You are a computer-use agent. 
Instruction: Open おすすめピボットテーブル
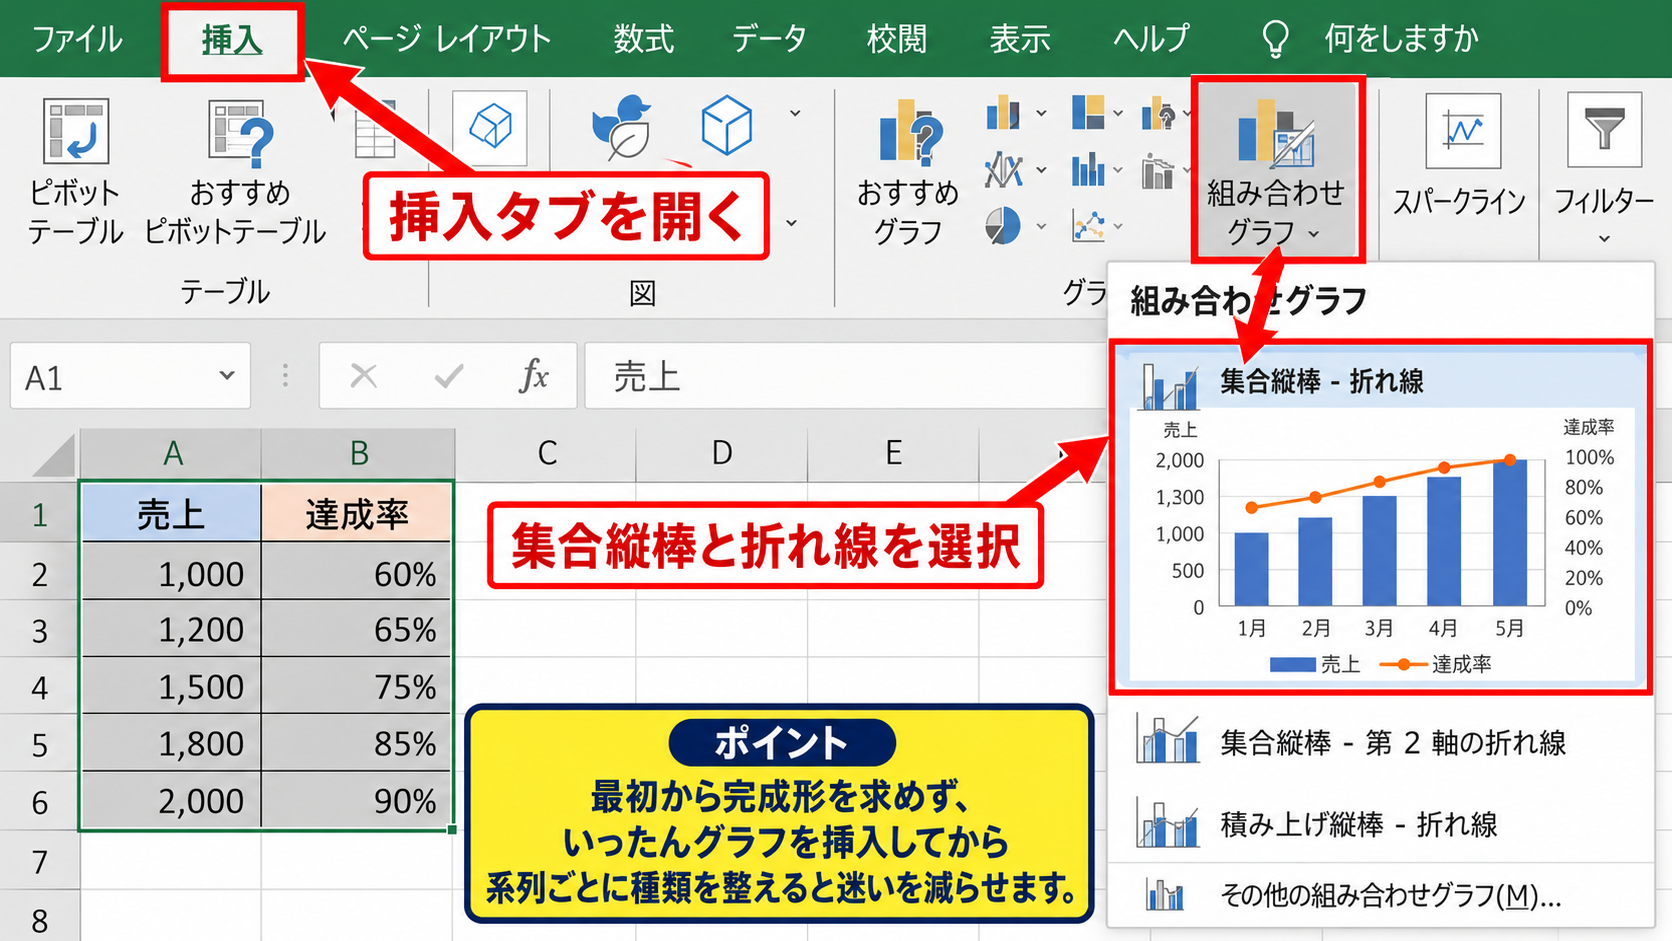(x=236, y=172)
